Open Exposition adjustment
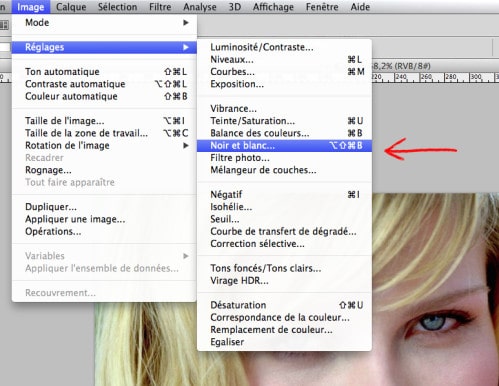499x386 pixels. point(284,84)
